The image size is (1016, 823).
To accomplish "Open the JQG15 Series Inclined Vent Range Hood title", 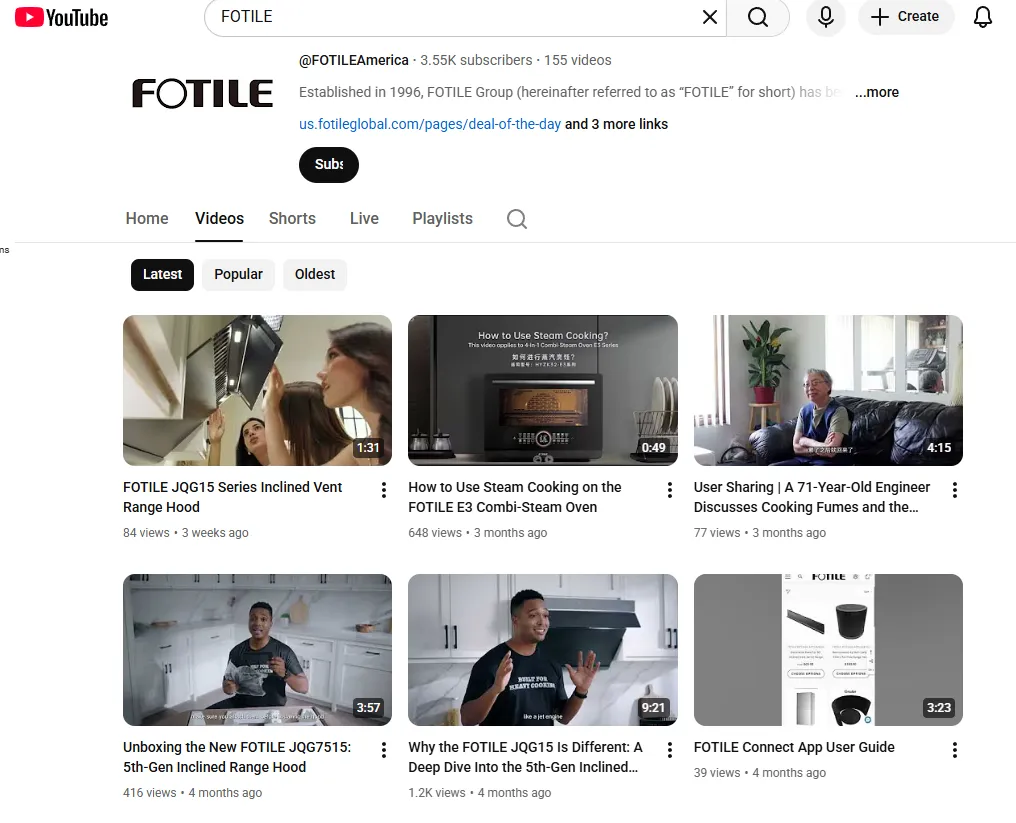I will (x=233, y=497).
